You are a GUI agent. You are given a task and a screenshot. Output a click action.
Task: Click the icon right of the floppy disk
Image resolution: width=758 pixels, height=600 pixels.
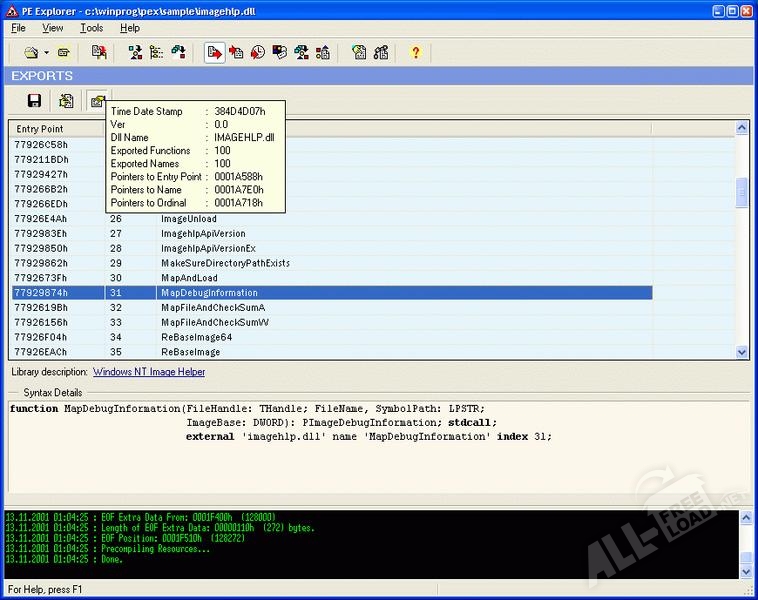pyautogui.click(x=66, y=101)
